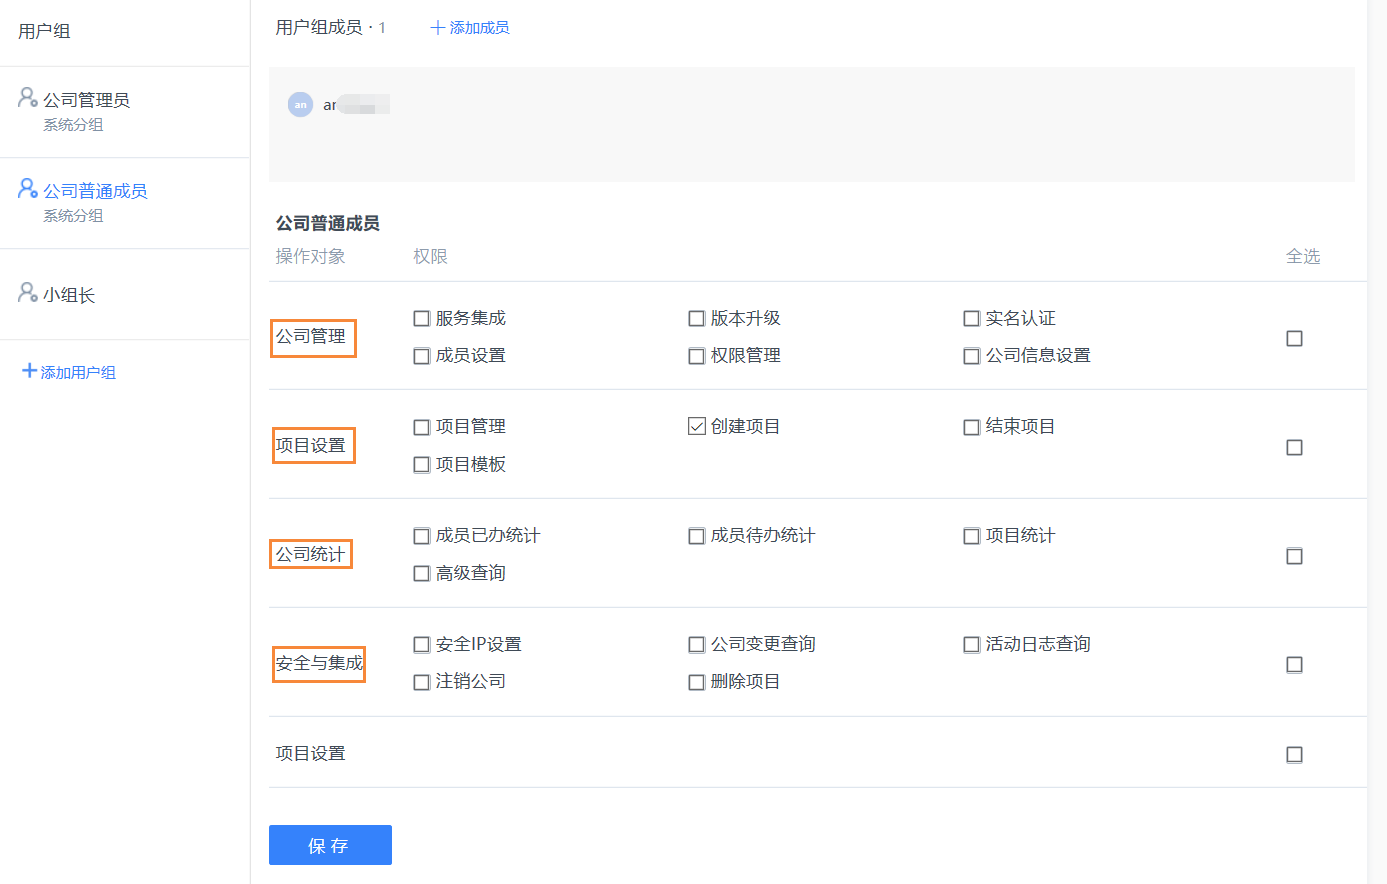Select the 小组长 group

125,294
